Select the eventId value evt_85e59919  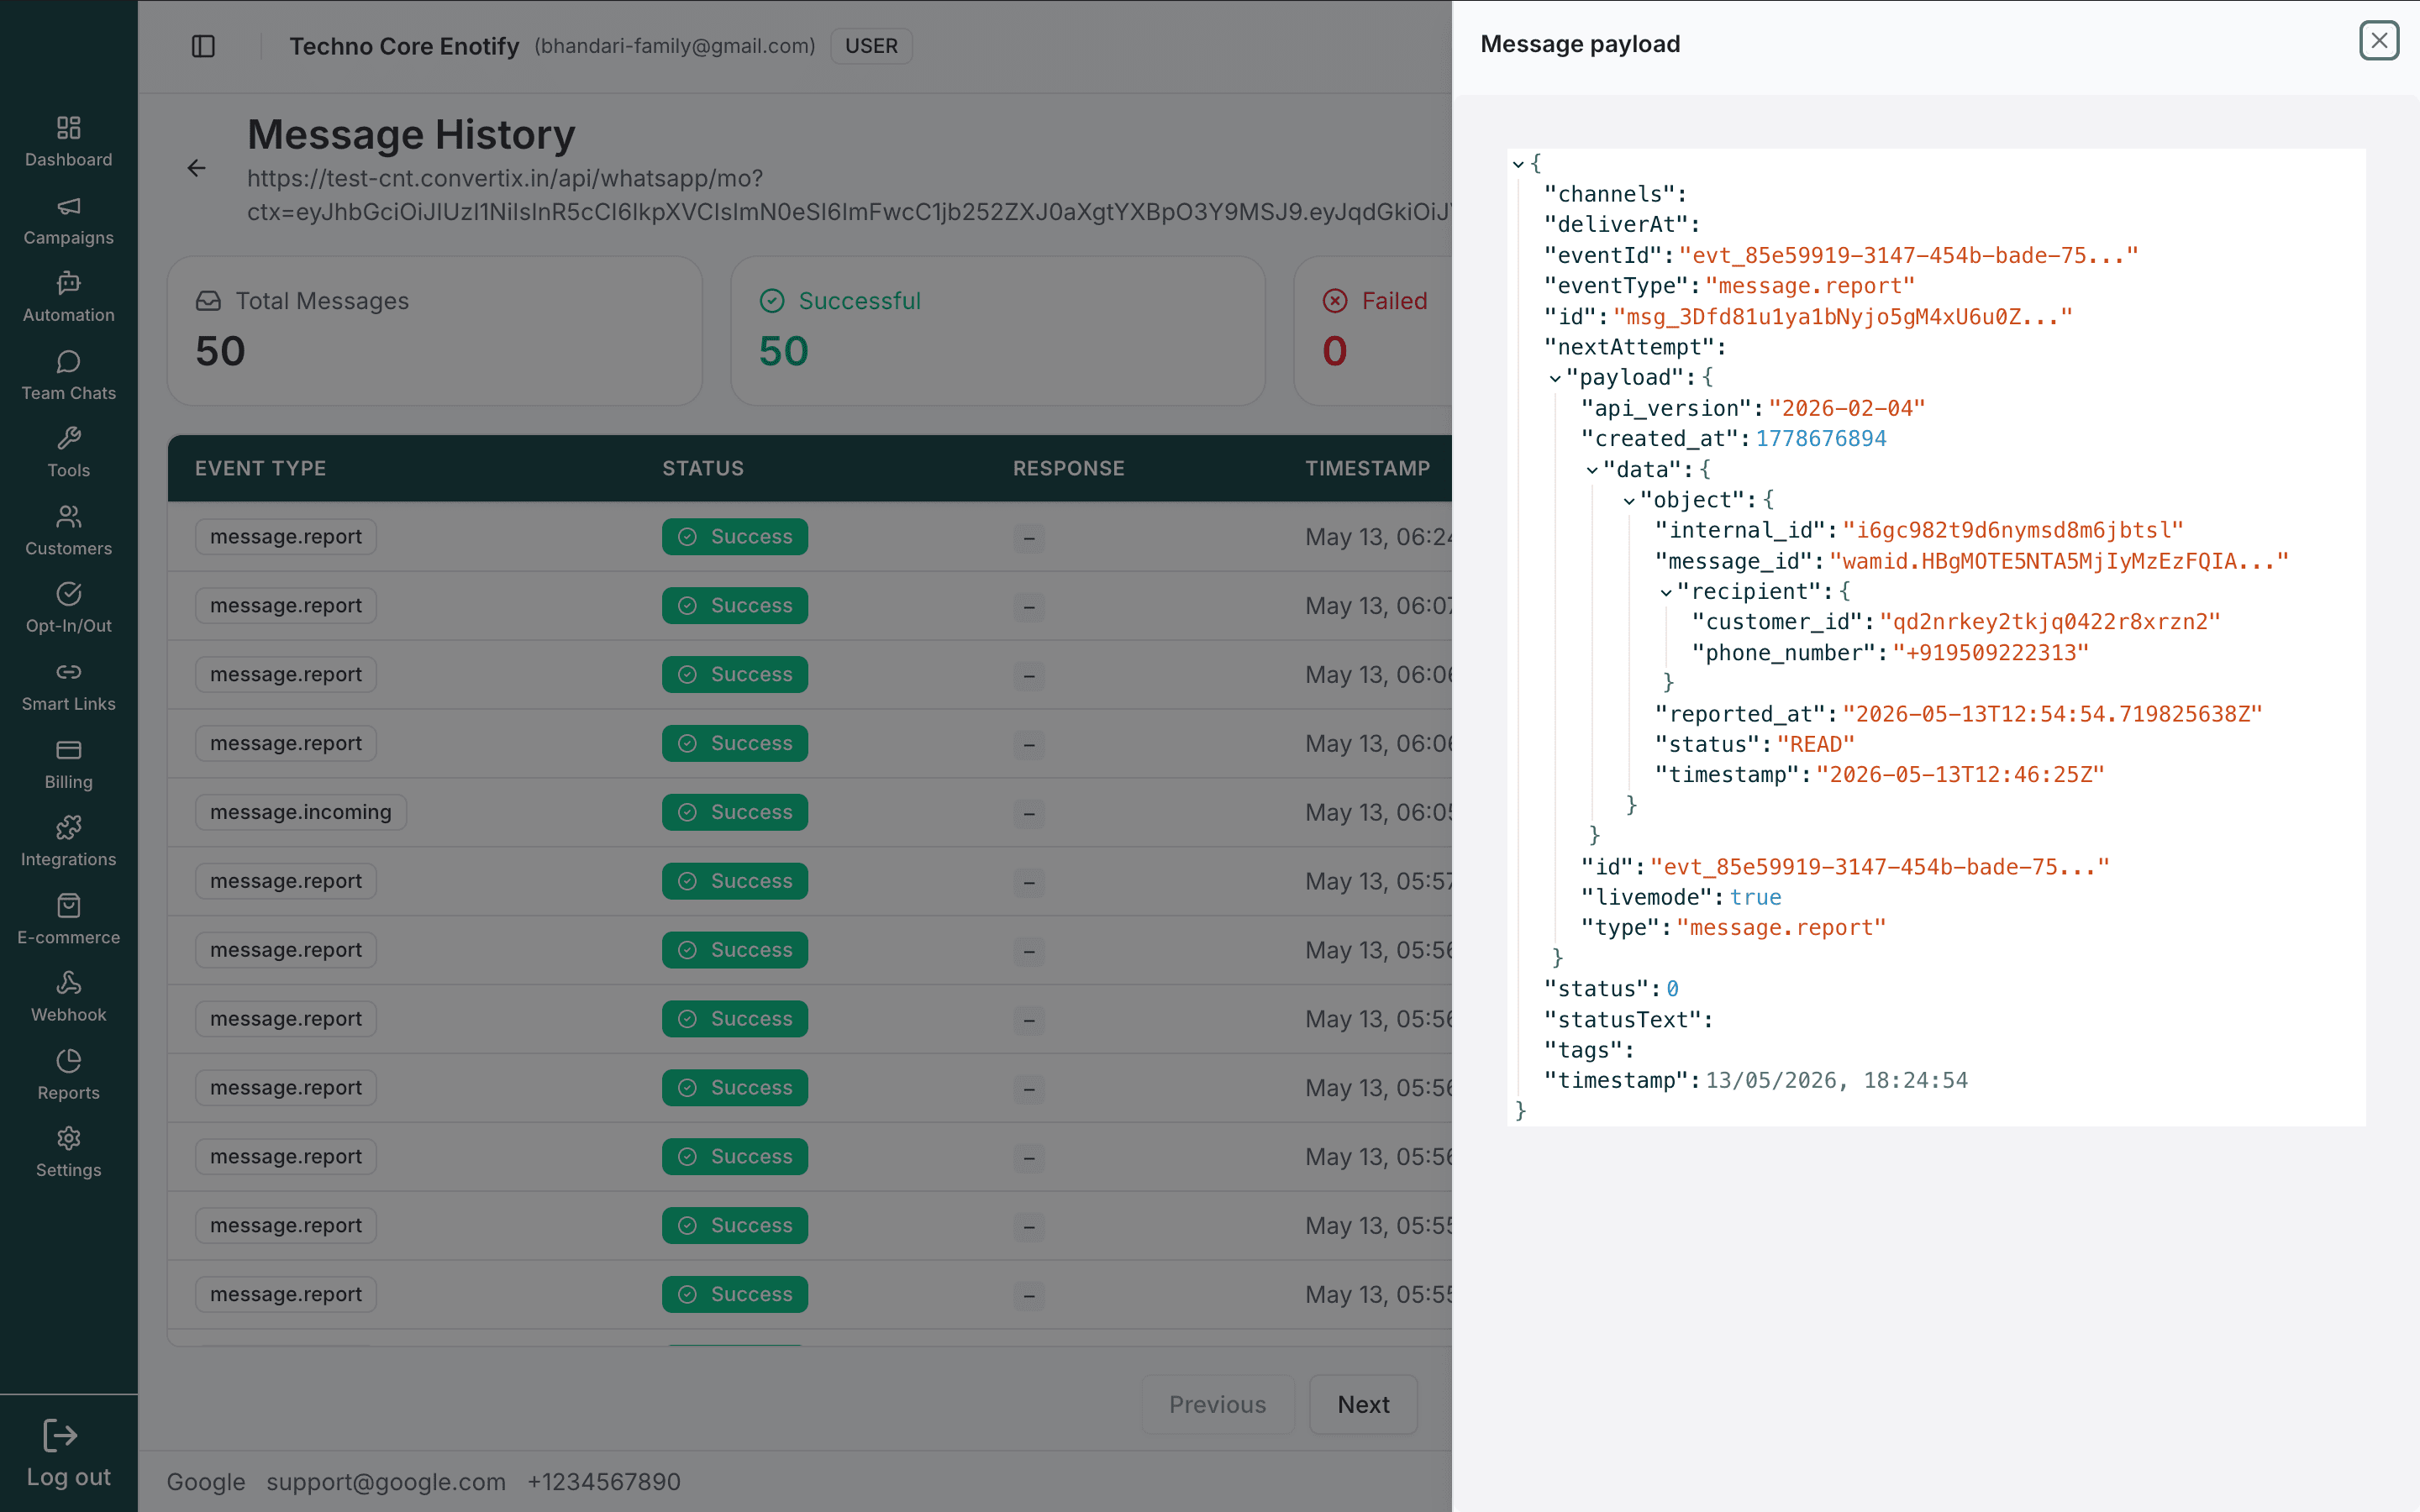1908,255
